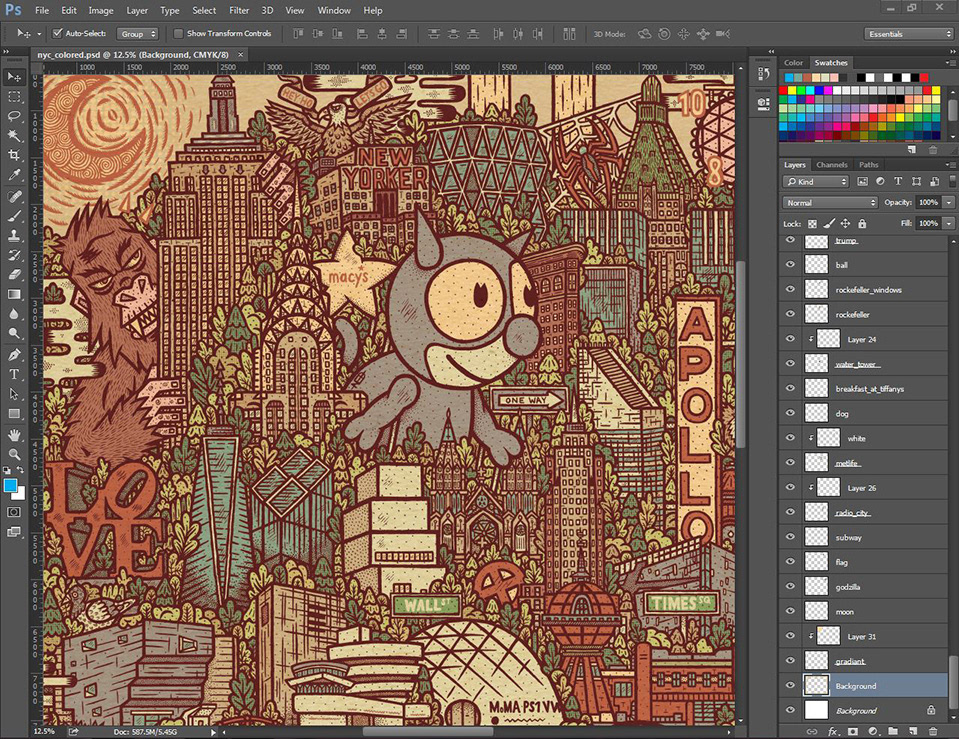Select the Dodge tool
Viewport: 959px width, 739px height.
coord(13,333)
